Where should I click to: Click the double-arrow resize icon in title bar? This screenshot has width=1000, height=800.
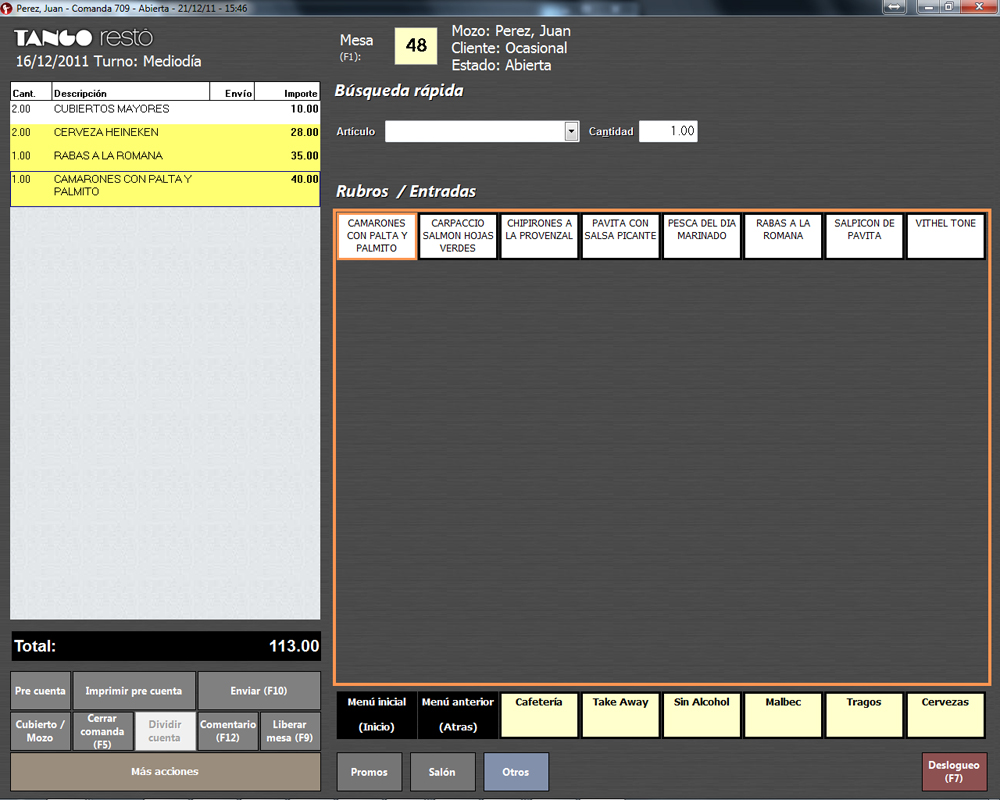pyautogui.click(x=894, y=6)
